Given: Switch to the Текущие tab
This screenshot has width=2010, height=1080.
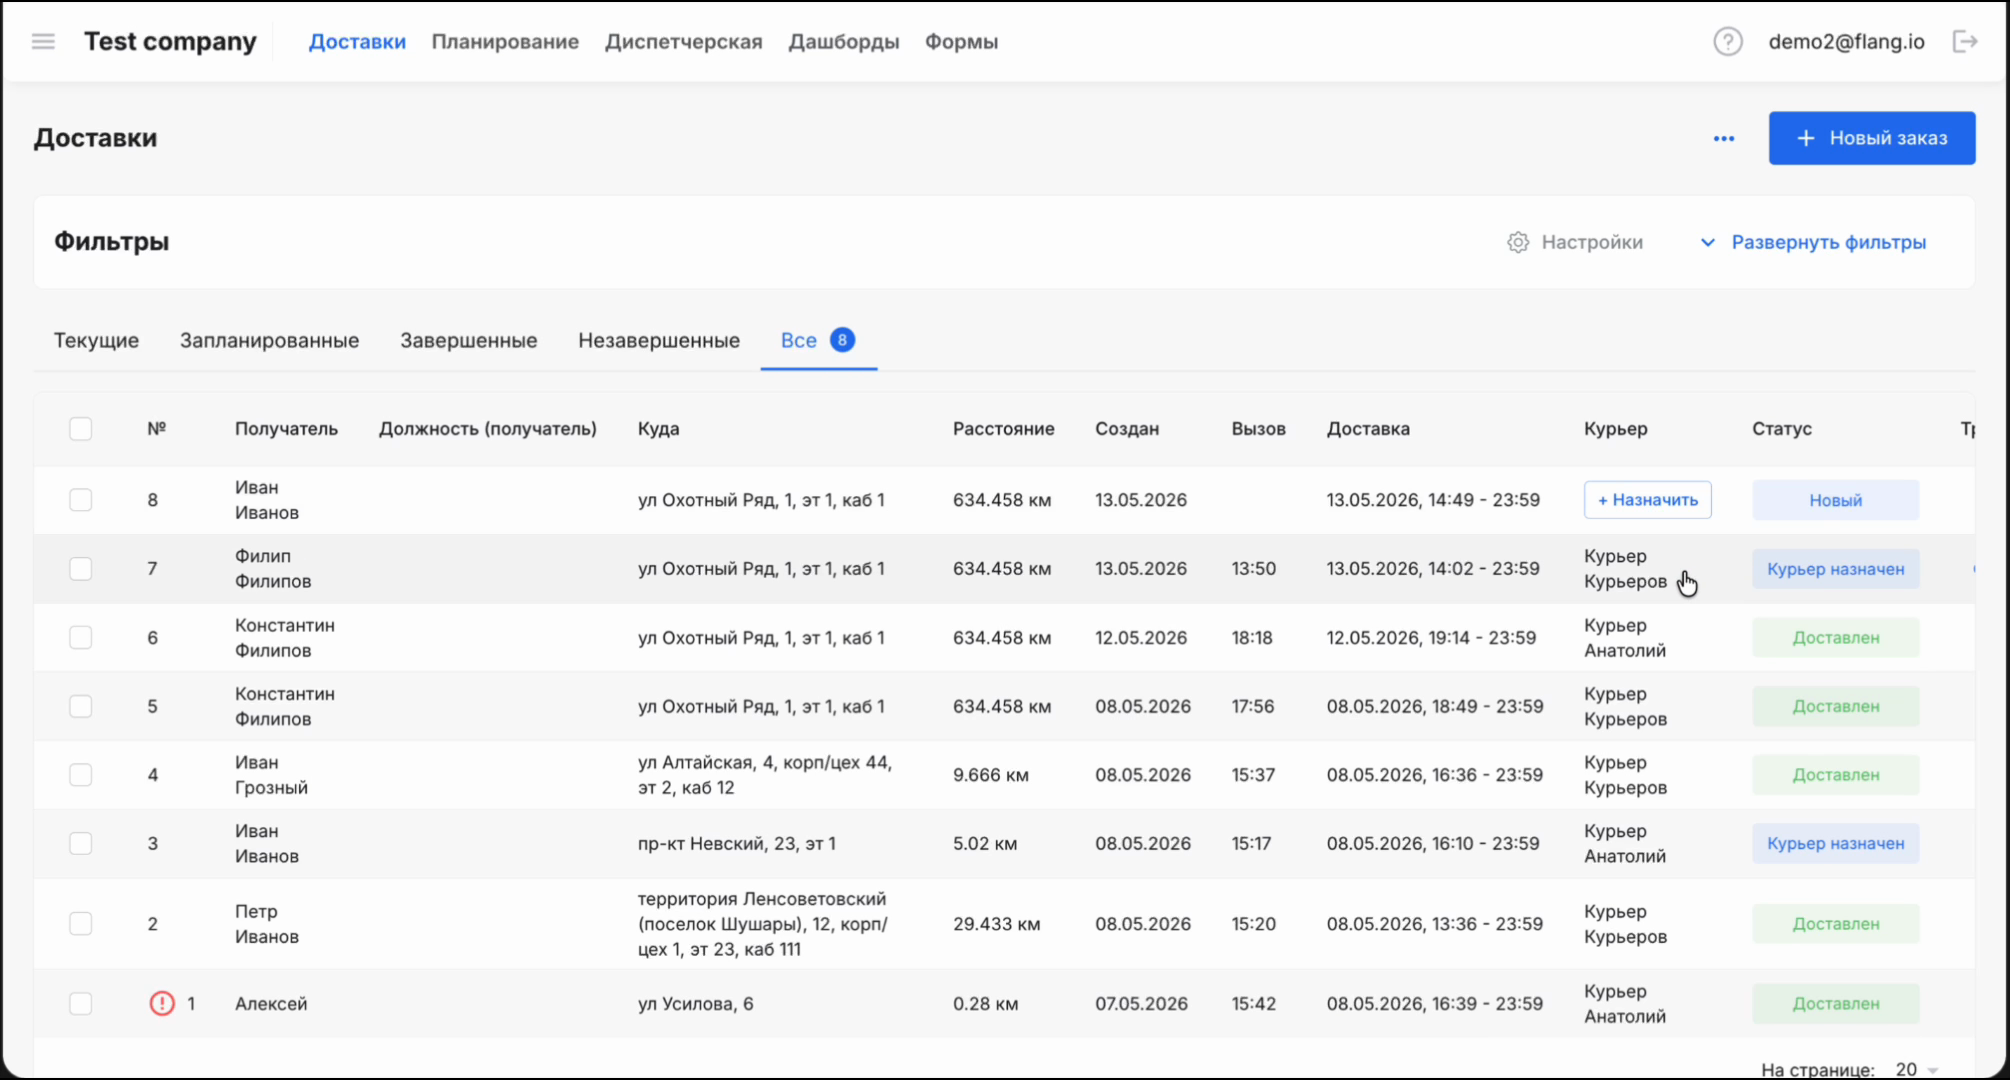Looking at the screenshot, I should click(96, 340).
